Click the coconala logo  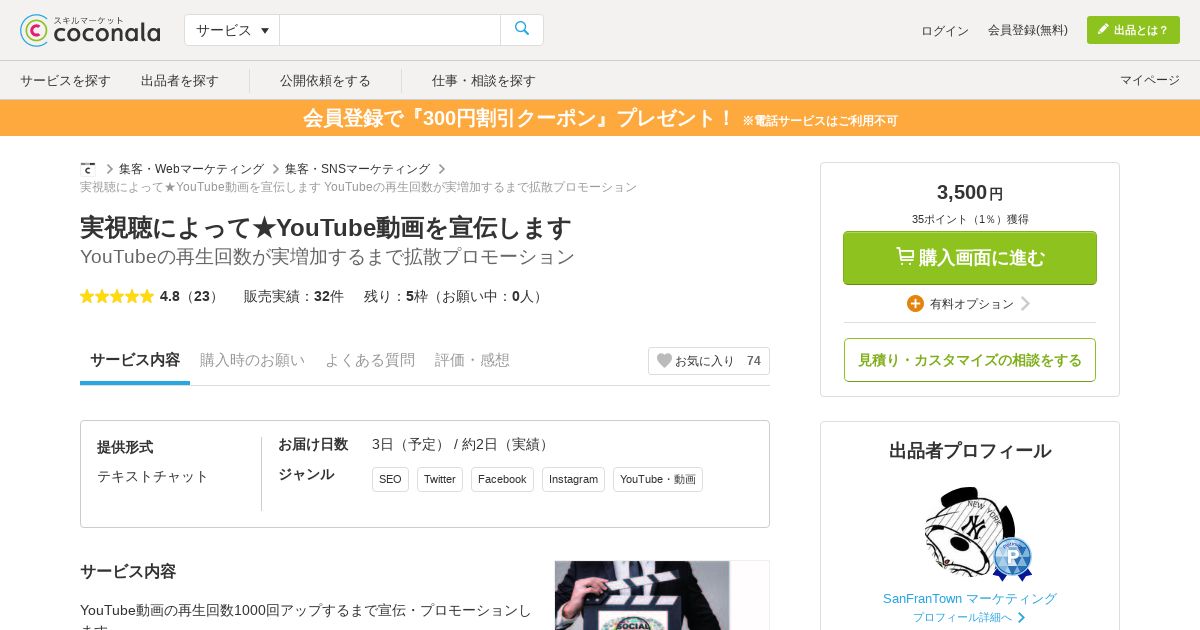90,30
